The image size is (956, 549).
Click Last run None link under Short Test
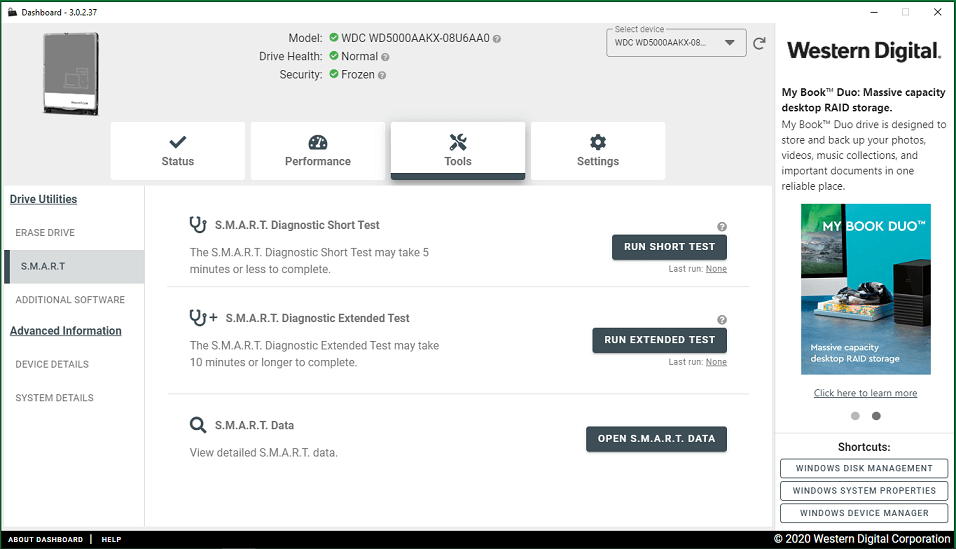pos(716,269)
